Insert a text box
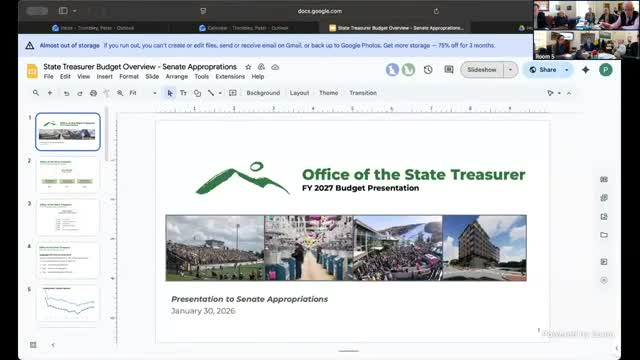This screenshot has height=360, width=640. coord(183,93)
